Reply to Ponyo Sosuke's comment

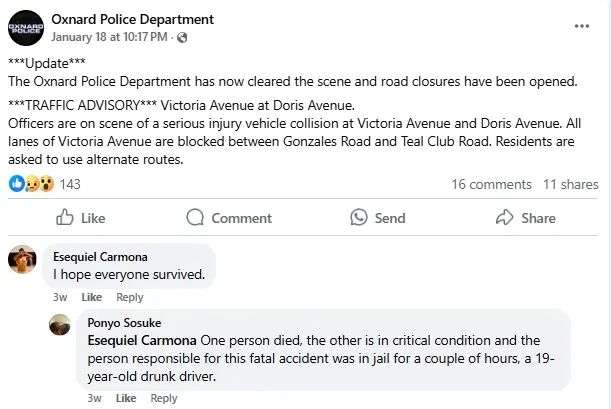(164, 398)
